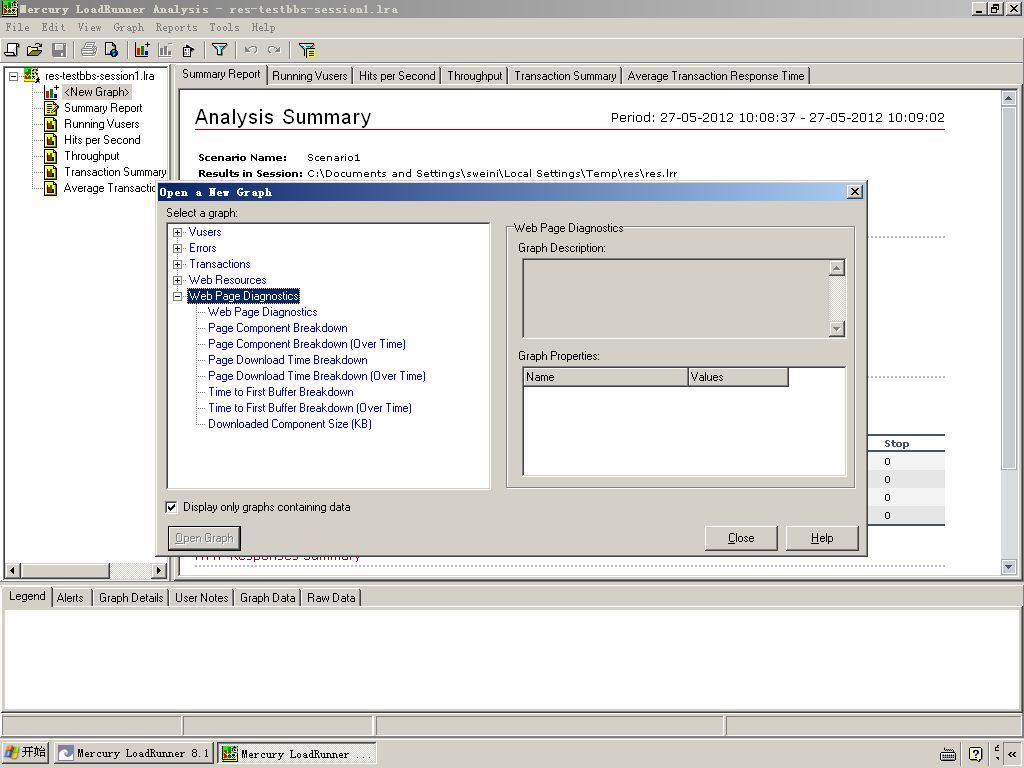The image size is (1024, 768).
Task: Click the Open Graph button
Action: point(204,538)
